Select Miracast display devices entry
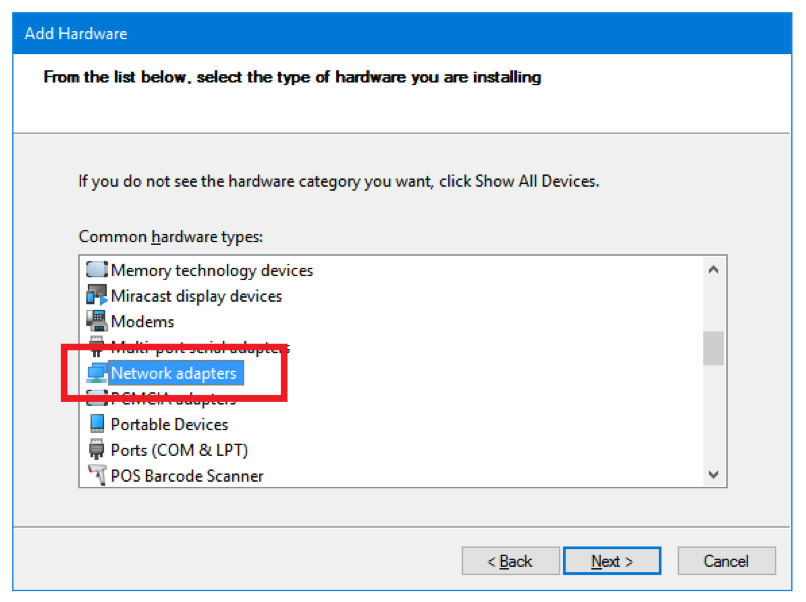Image resolution: width=806 pixels, height=602 pixels. point(196,296)
